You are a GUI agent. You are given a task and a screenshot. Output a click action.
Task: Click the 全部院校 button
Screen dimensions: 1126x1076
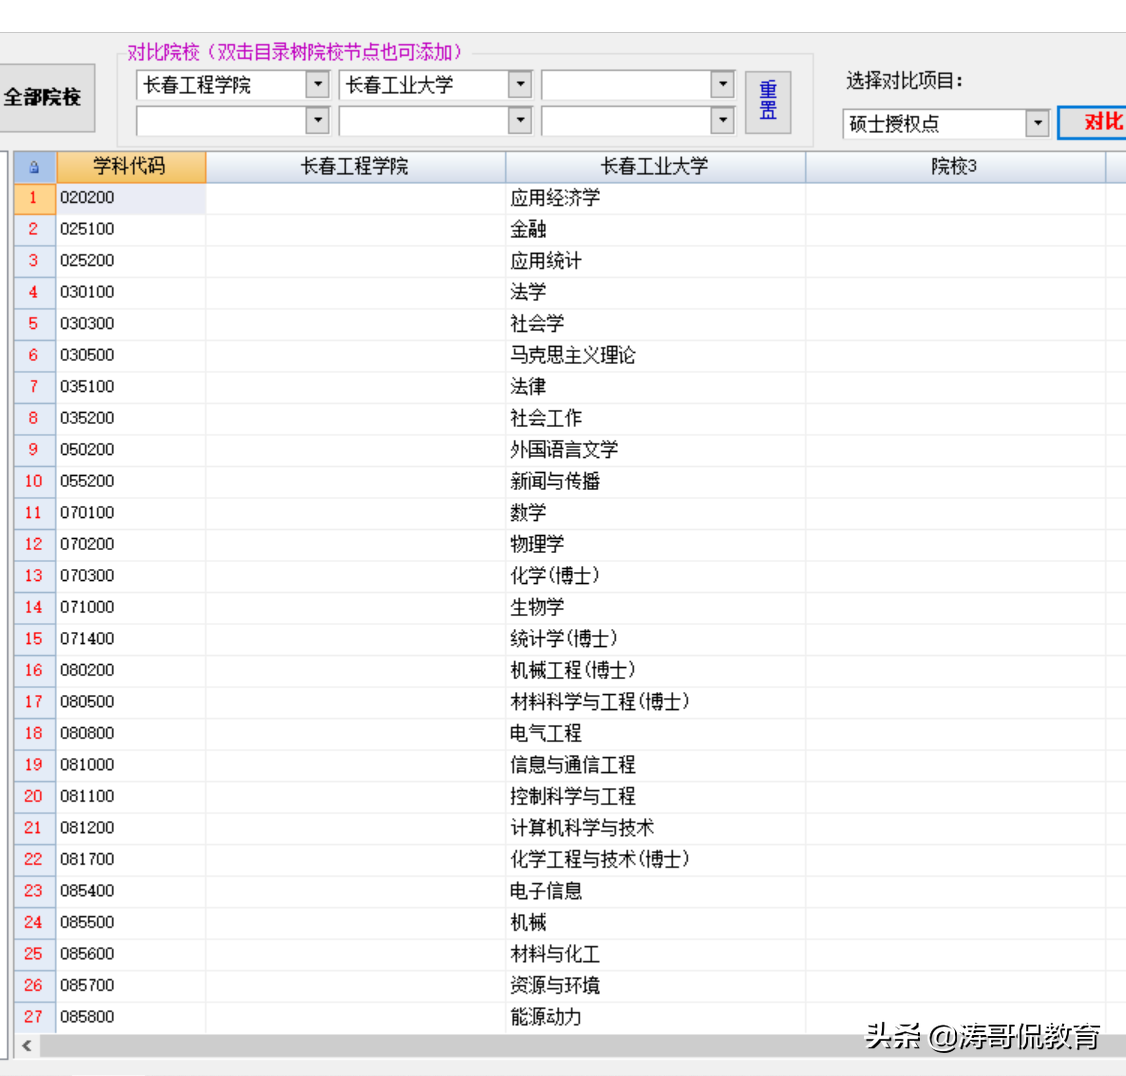[40, 97]
